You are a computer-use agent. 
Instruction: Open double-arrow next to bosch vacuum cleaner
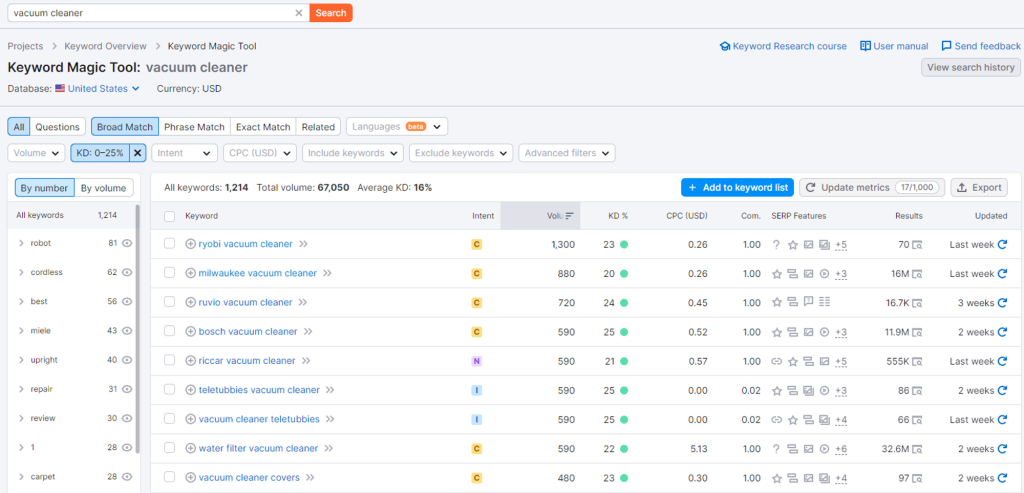[308, 332]
